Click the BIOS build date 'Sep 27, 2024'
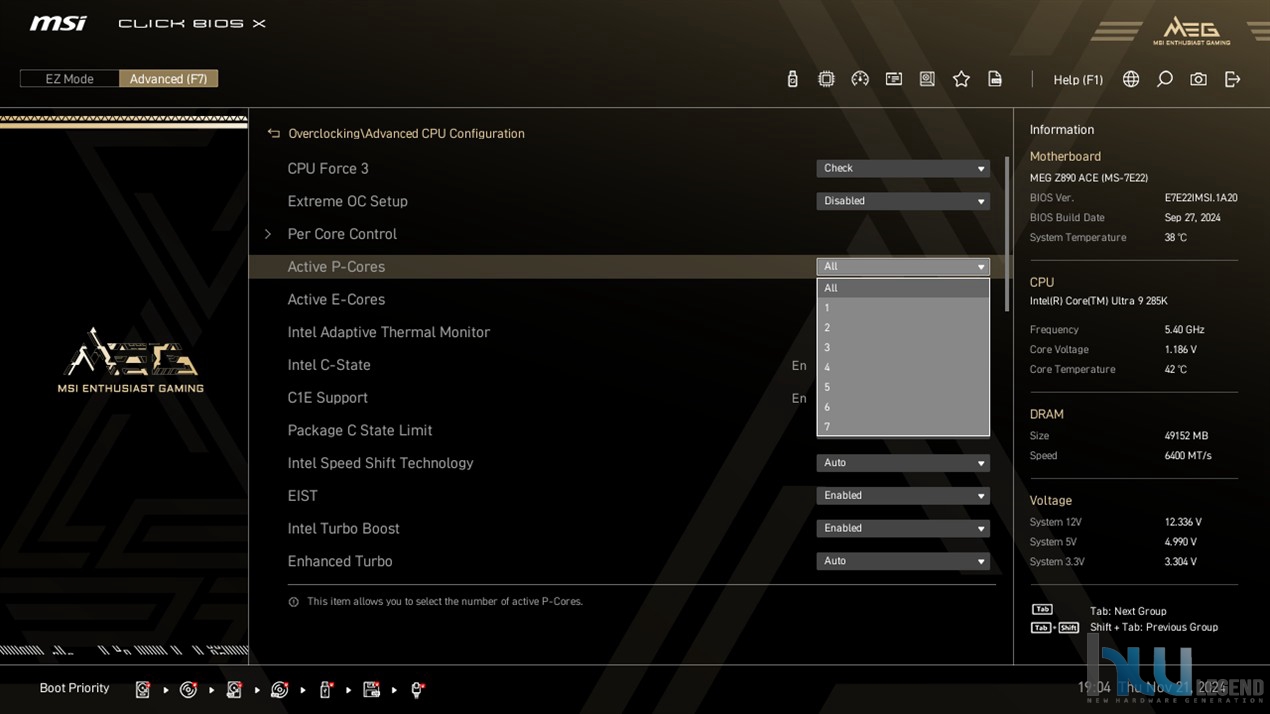1270x714 pixels. (1192, 218)
